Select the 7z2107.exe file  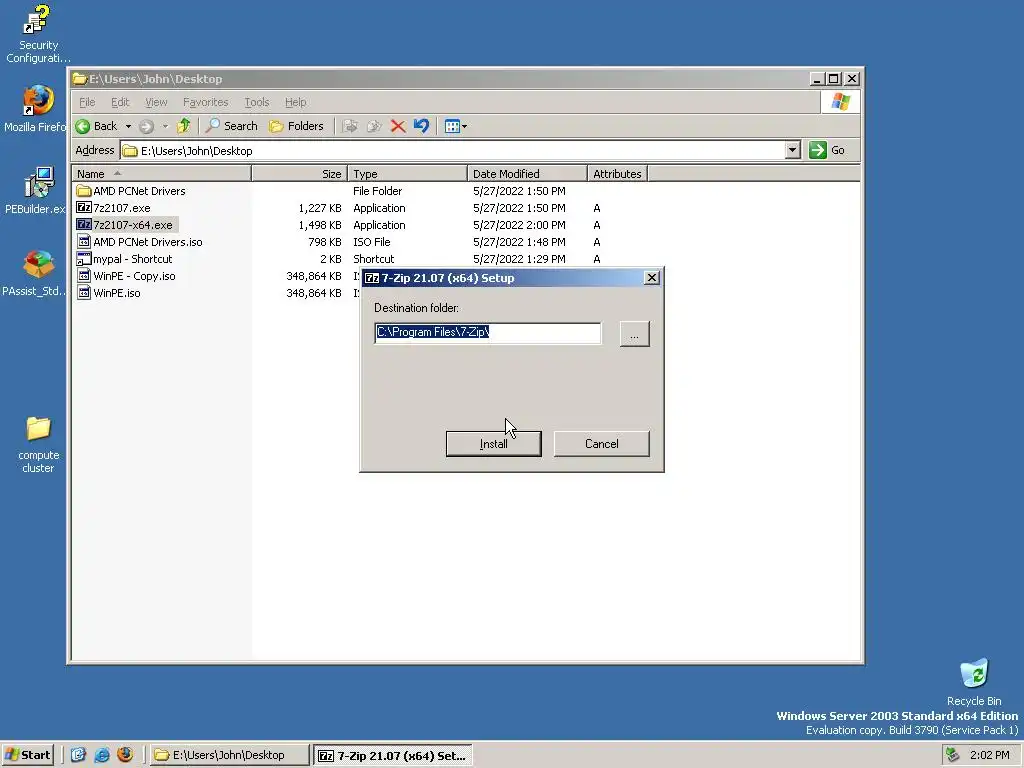[x=114, y=208]
